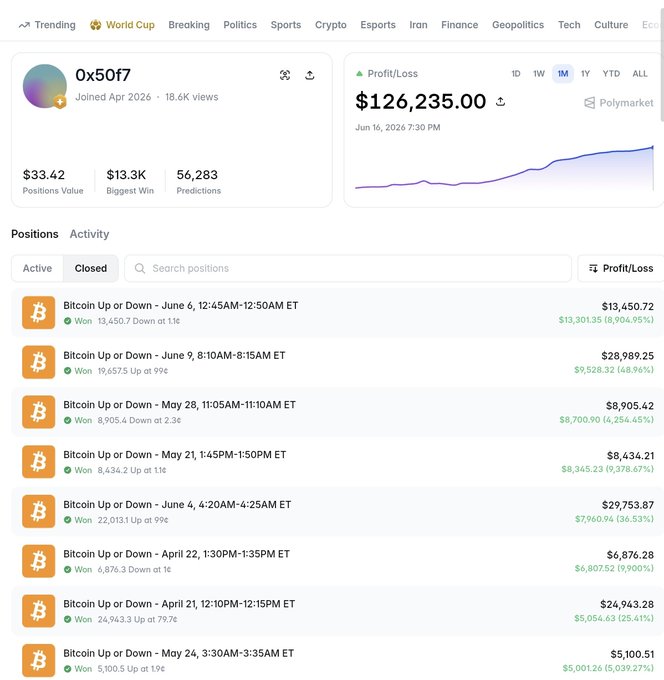The image size is (664, 680).
Task: Open the Crypto category
Action: coord(330,25)
